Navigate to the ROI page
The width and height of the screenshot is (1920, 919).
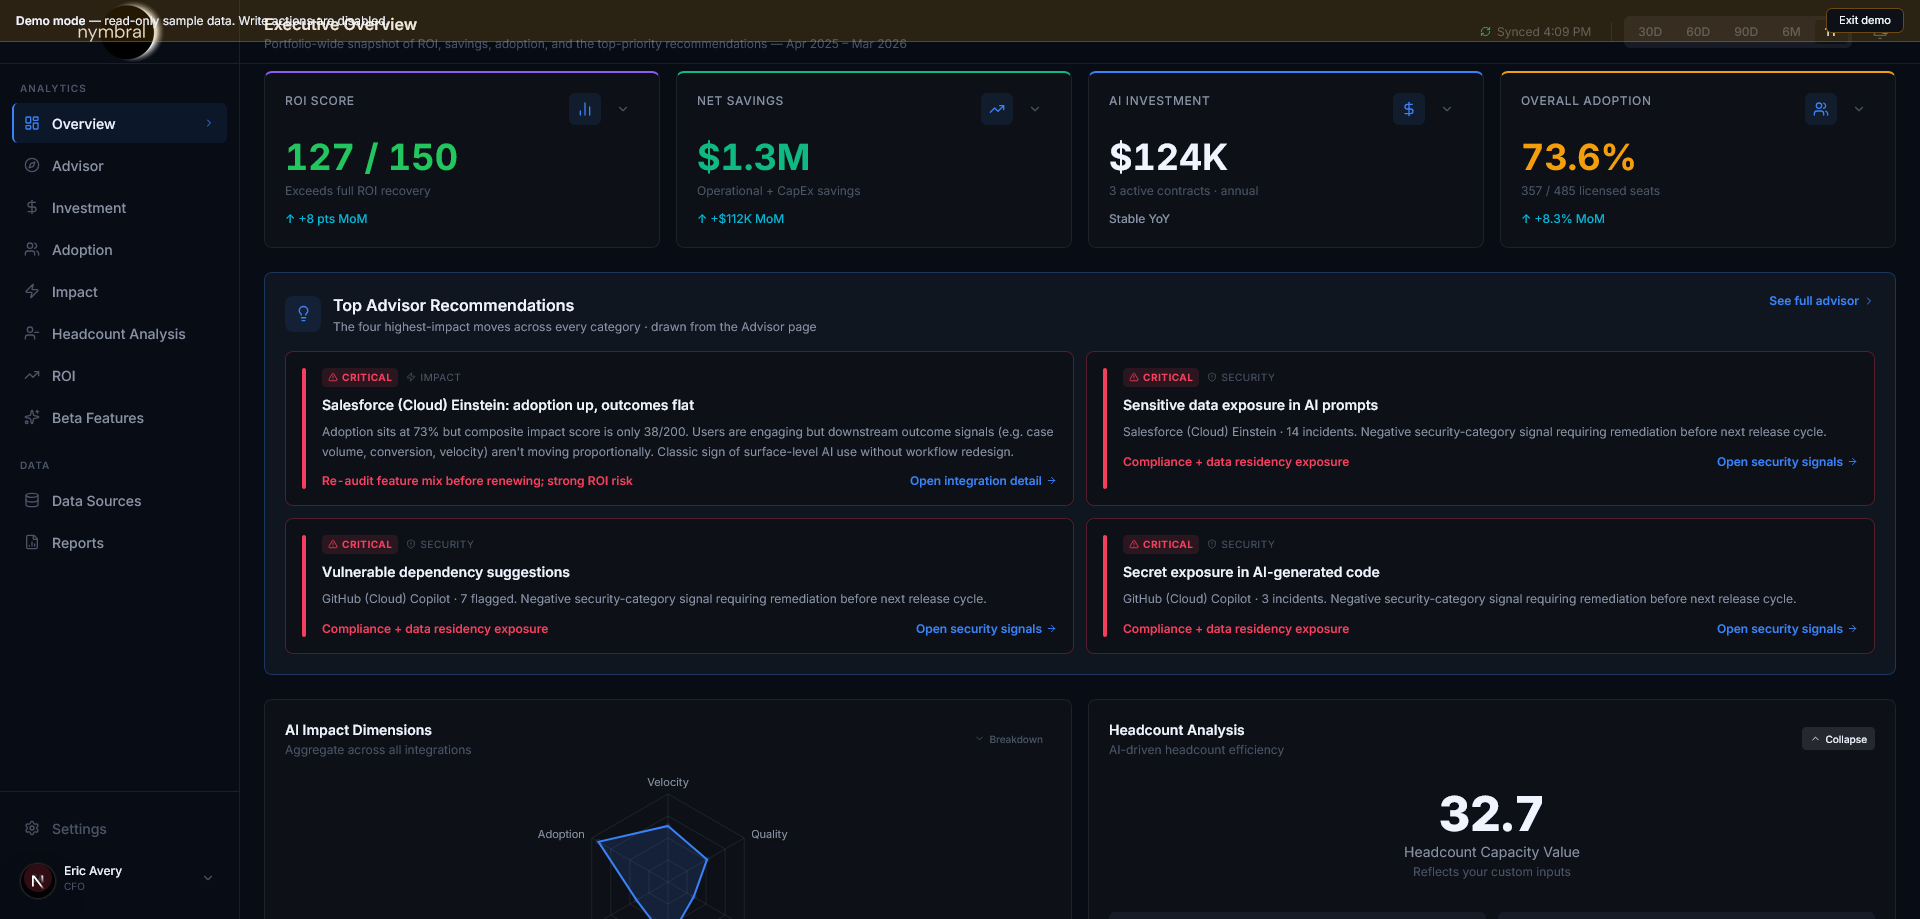pos(120,375)
